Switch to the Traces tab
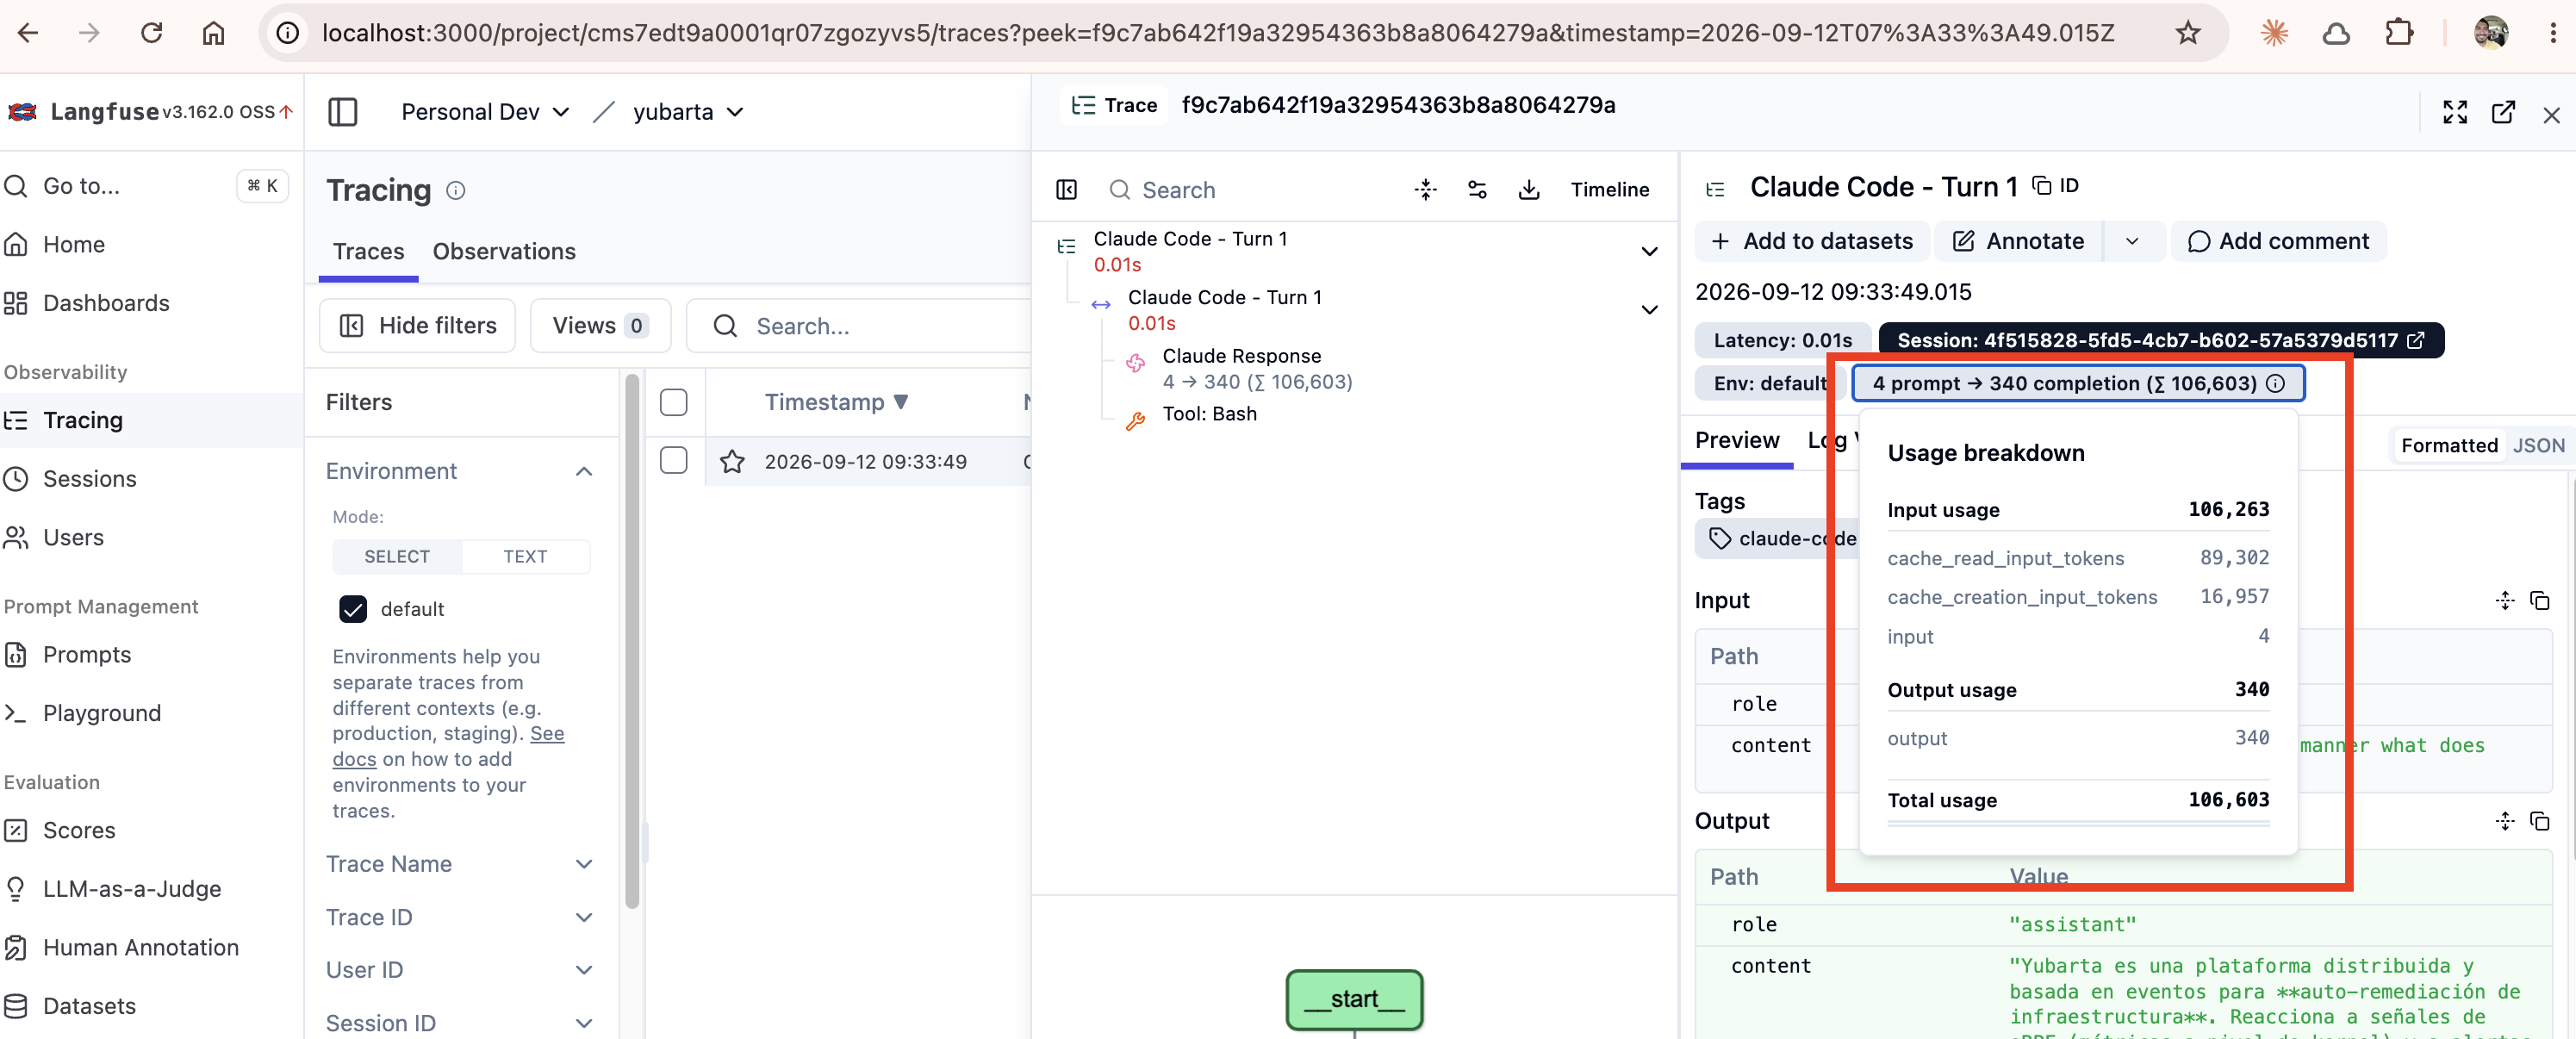The image size is (2576, 1039). pos(368,252)
